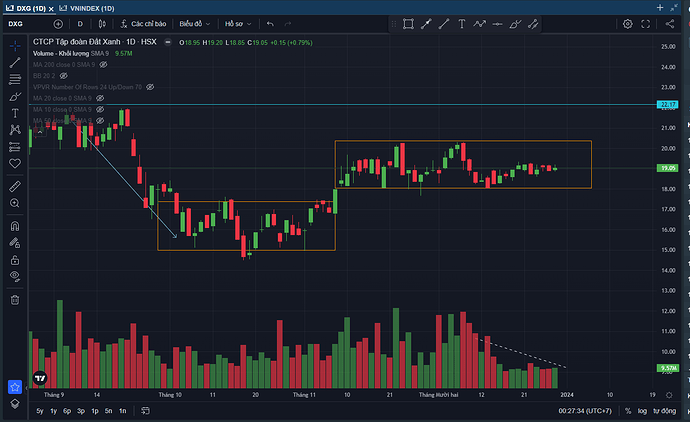
Task: Toggle the log scale button
Action: pos(644,411)
